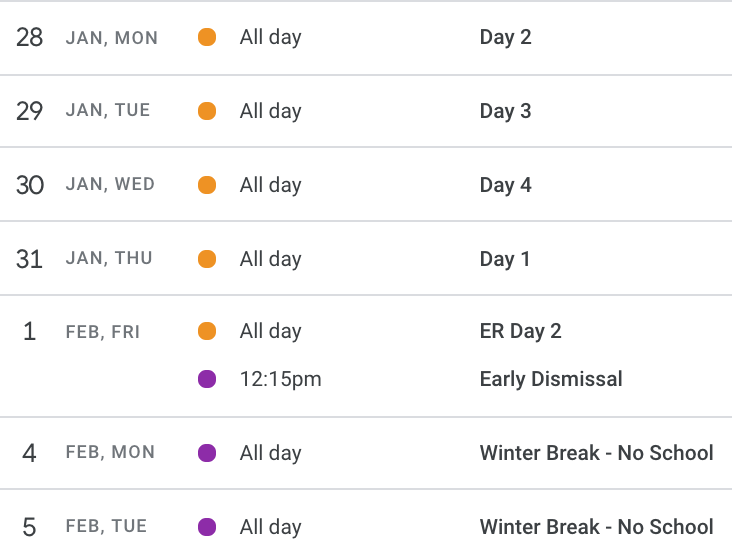
Task: Open the Early Dismissal 12:15pm event
Action: [x=551, y=379]
